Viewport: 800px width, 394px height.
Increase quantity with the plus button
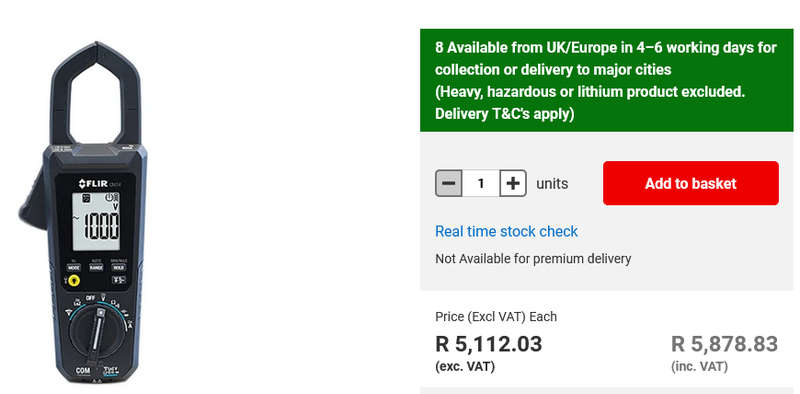513,183
